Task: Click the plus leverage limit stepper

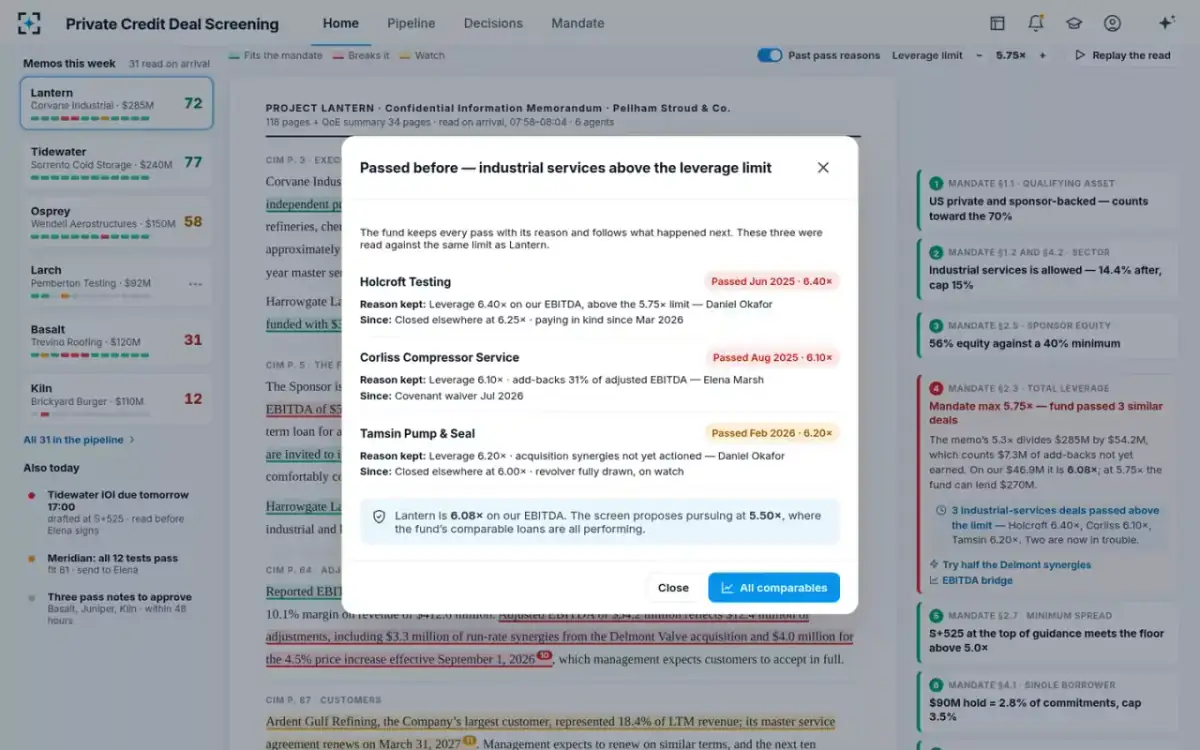Action: 1043,56
